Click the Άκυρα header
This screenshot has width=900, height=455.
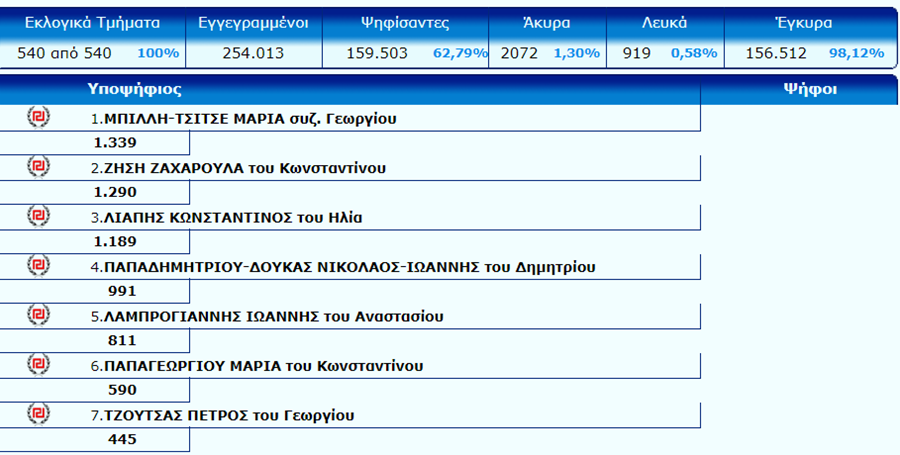(547, 24)
